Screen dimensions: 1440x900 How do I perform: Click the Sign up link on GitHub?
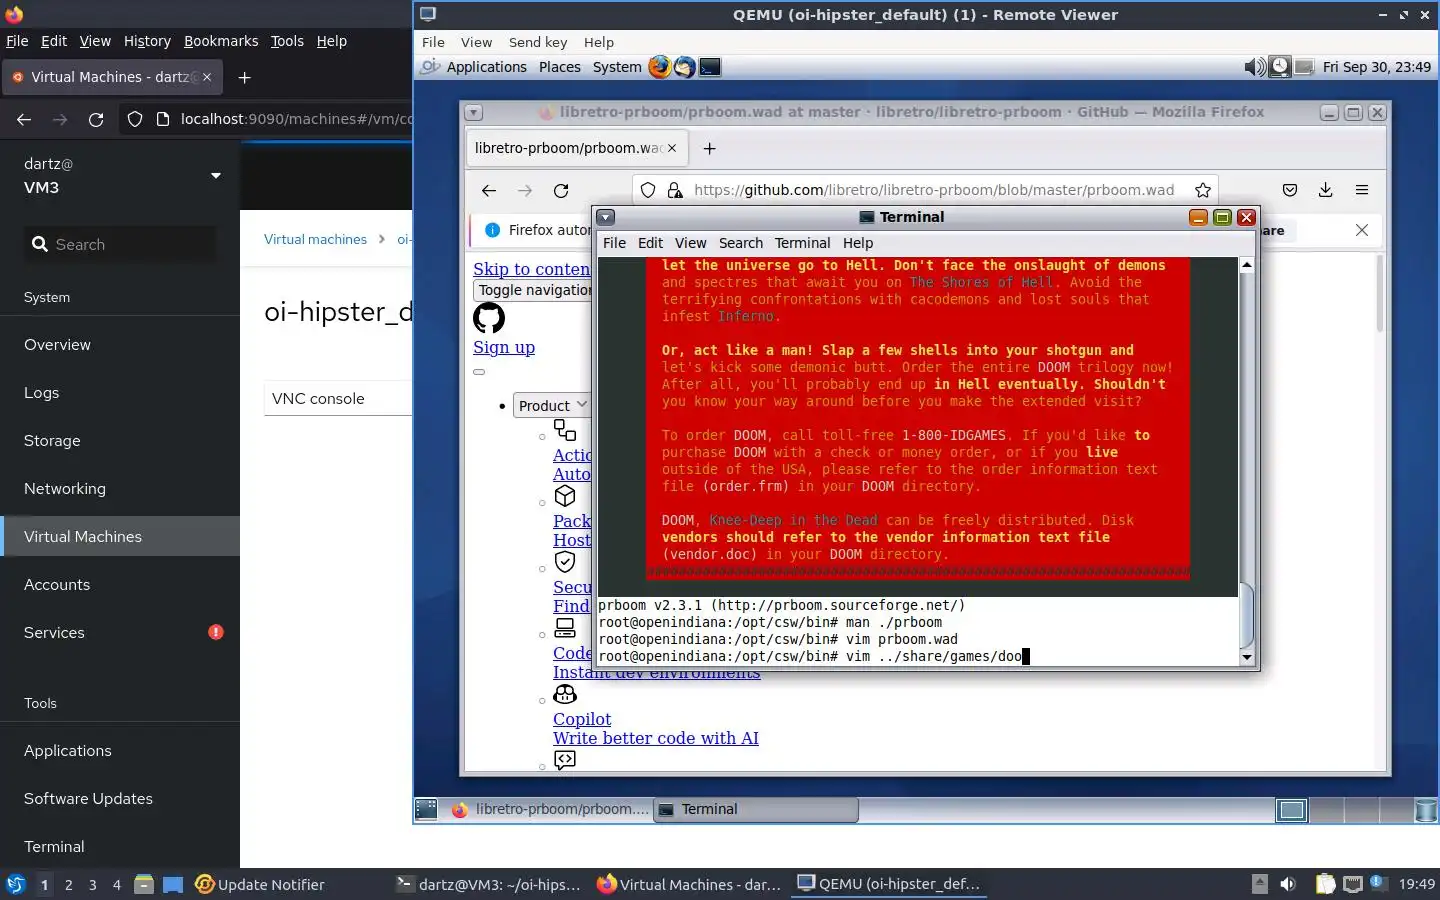click(504, 347)
